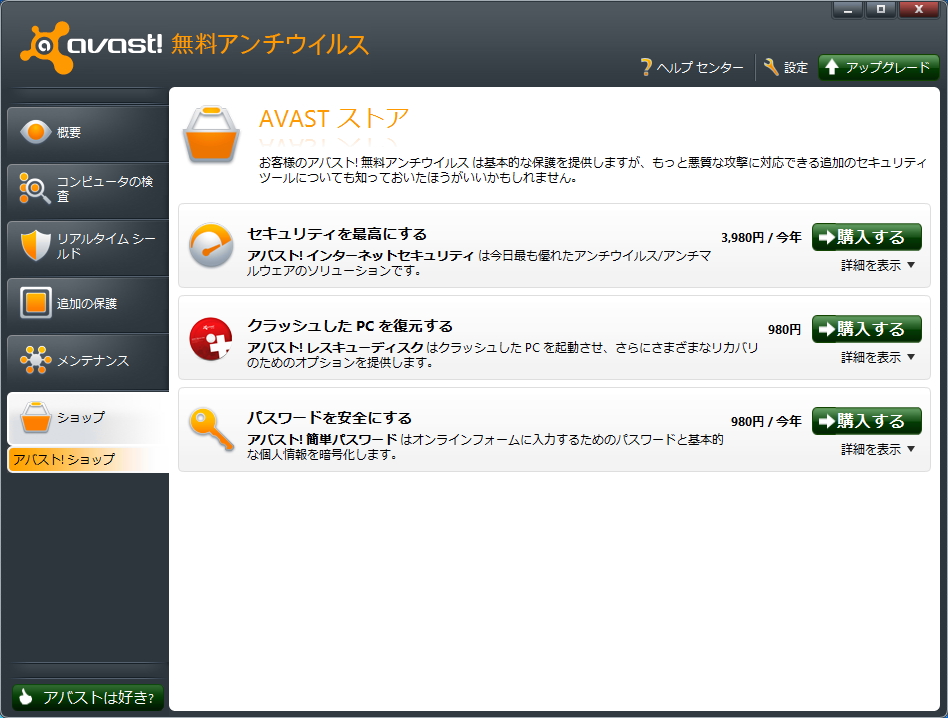Viewport: 948px width, 718px height.
Task: Purchase レスキューディスク with 購入する button
Action: [866, 329]
